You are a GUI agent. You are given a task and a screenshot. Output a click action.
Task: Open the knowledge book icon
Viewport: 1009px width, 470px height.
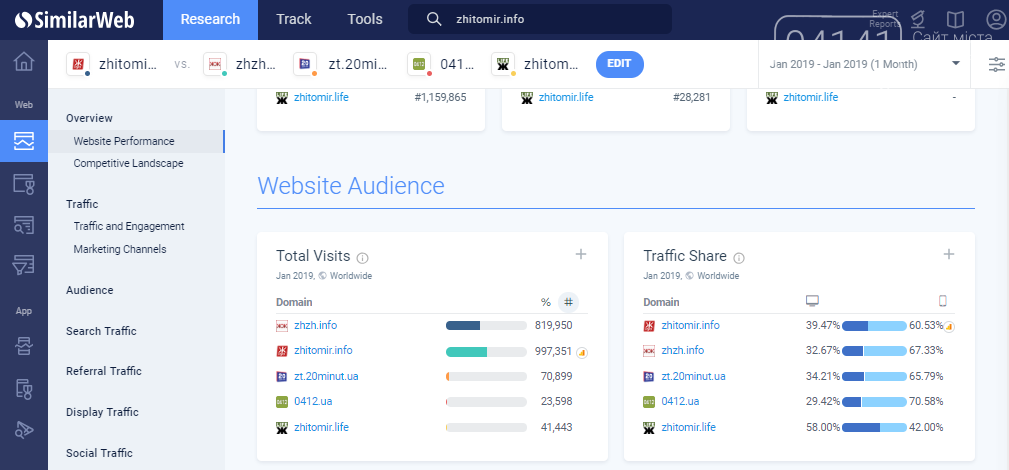pos(958,19)
